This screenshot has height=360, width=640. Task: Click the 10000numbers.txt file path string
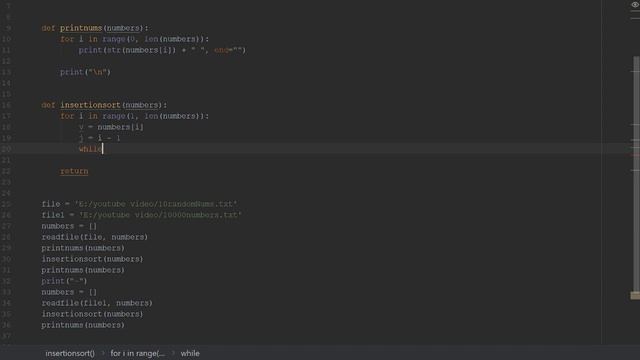[160, 215]
